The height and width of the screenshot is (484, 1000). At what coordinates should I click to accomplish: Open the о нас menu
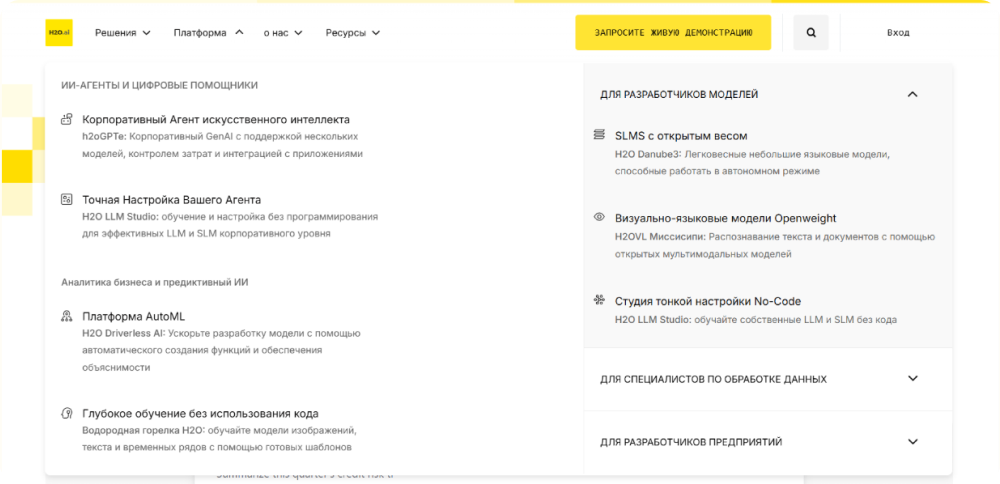pos(283,33)
